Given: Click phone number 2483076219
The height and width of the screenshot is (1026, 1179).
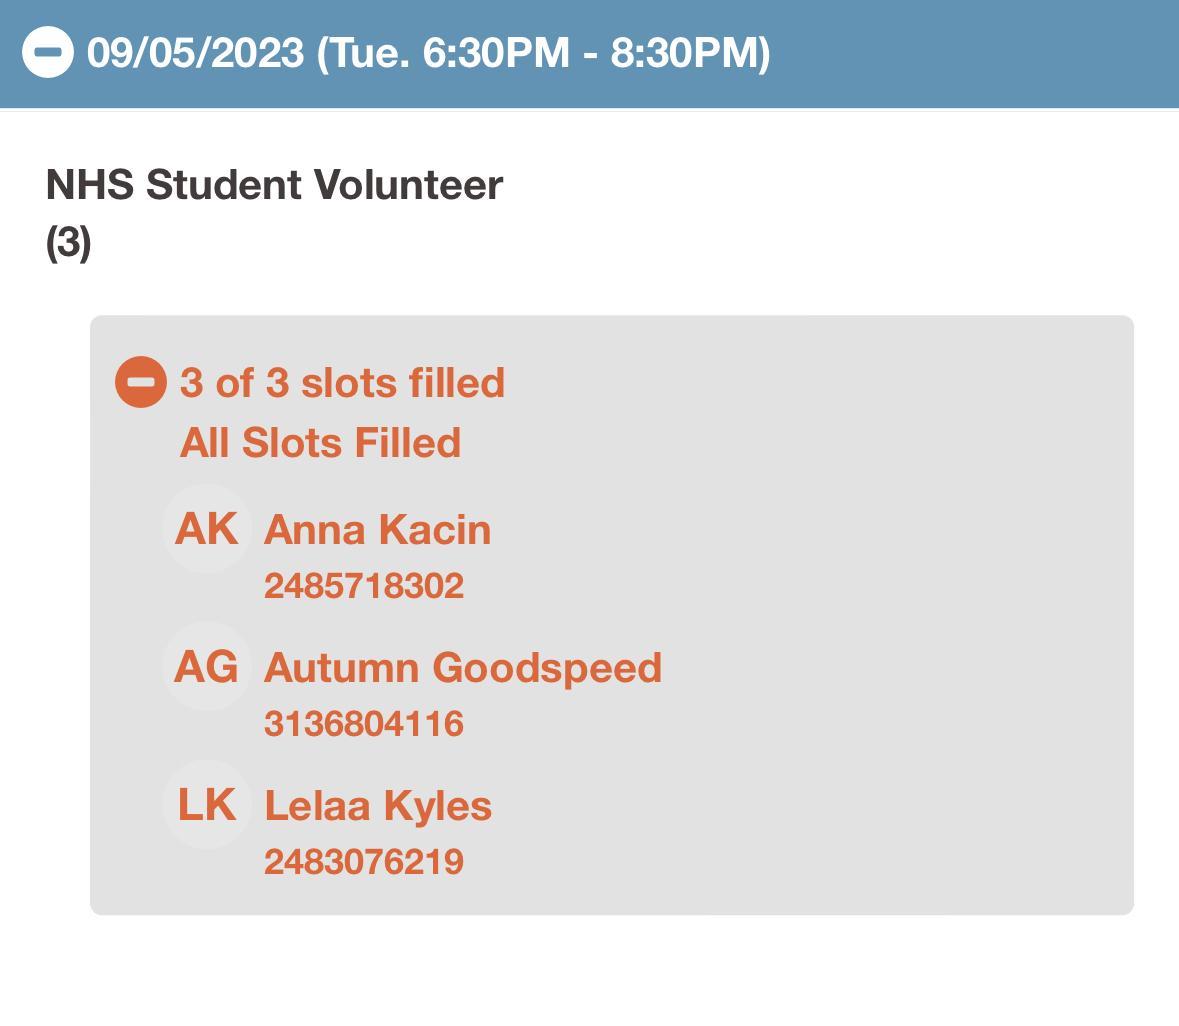Looking at the screenshot, I should pyautogui.click(x=364, y=862).
